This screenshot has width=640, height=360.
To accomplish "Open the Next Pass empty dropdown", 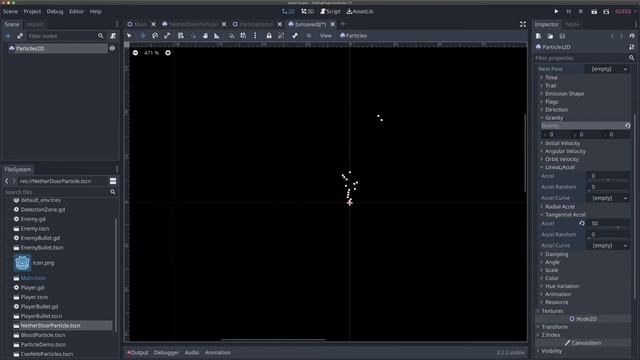I will pos(606,69).
